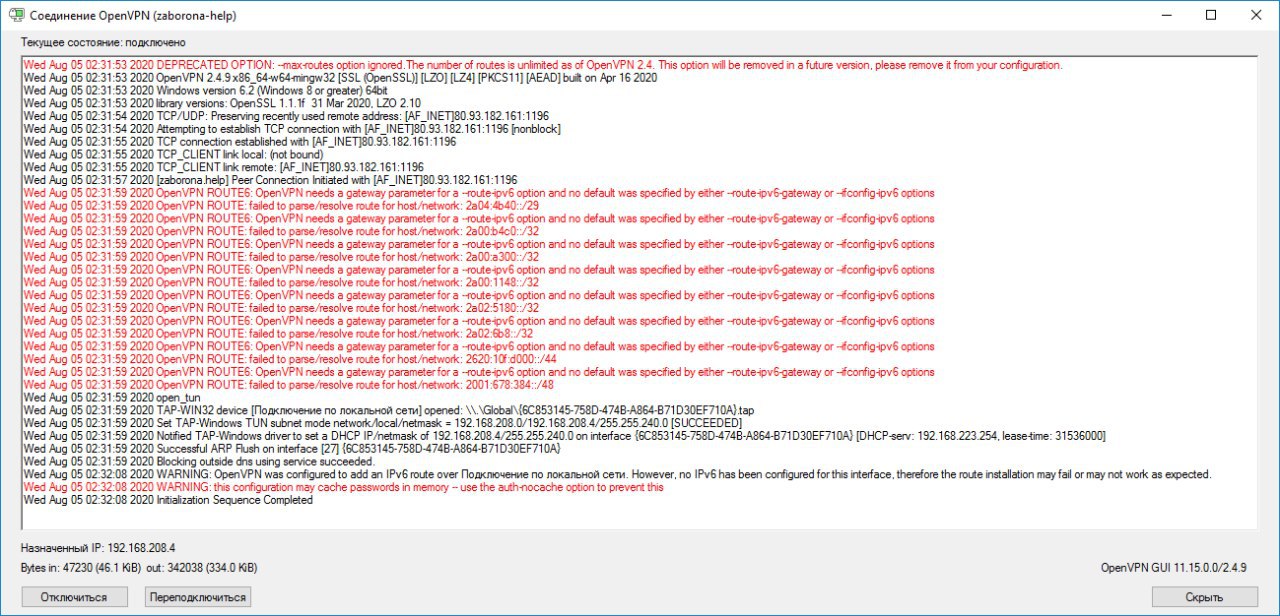Select the Blocking outside dns succeeded line
Screen dimensions: 1280x616
198,462
